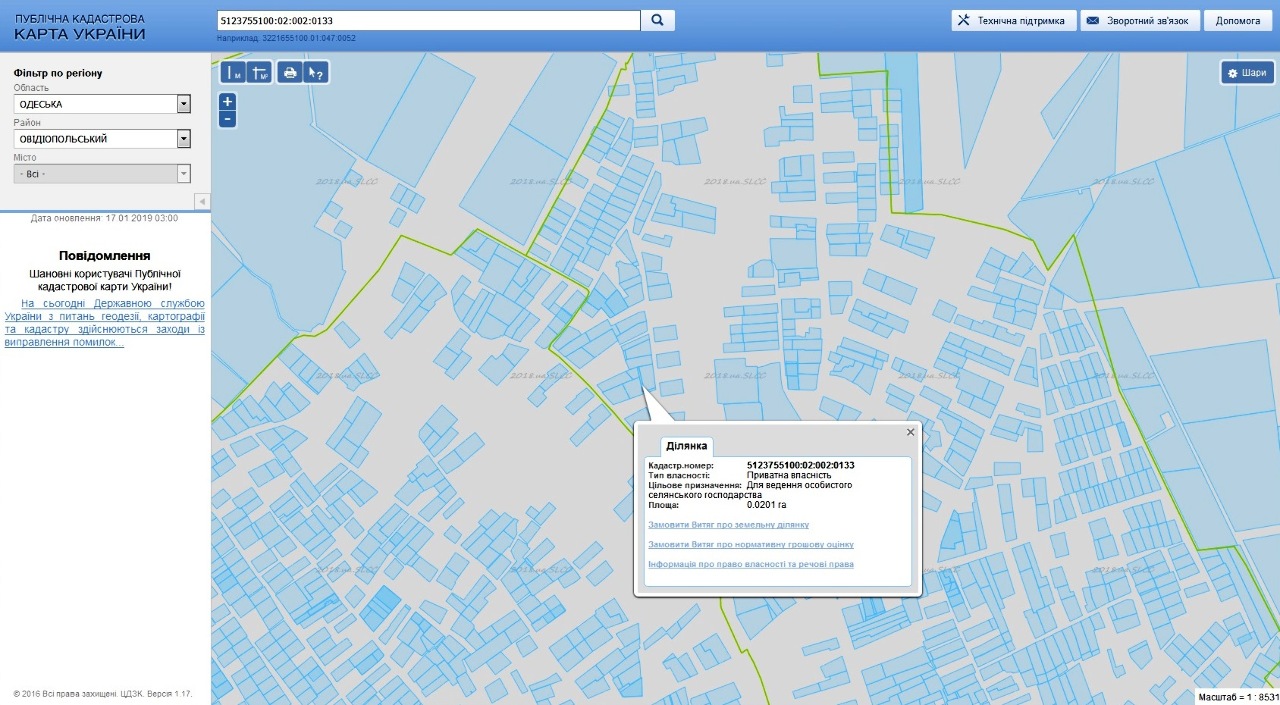Open link Замовити Витяг про земельну ділянку

coord(728,525)
